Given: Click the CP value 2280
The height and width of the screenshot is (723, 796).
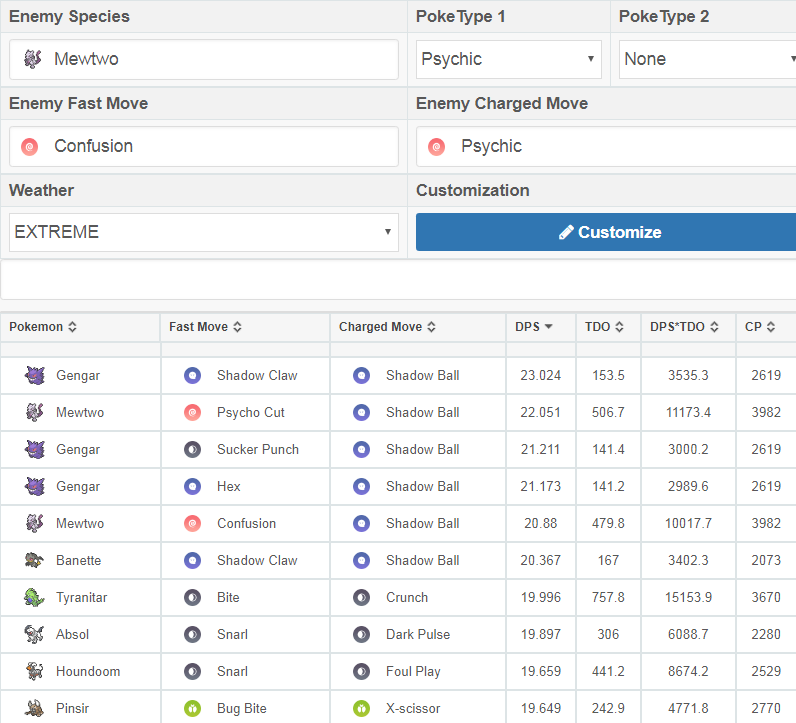Looking at the screenshot, I should 766,635.
